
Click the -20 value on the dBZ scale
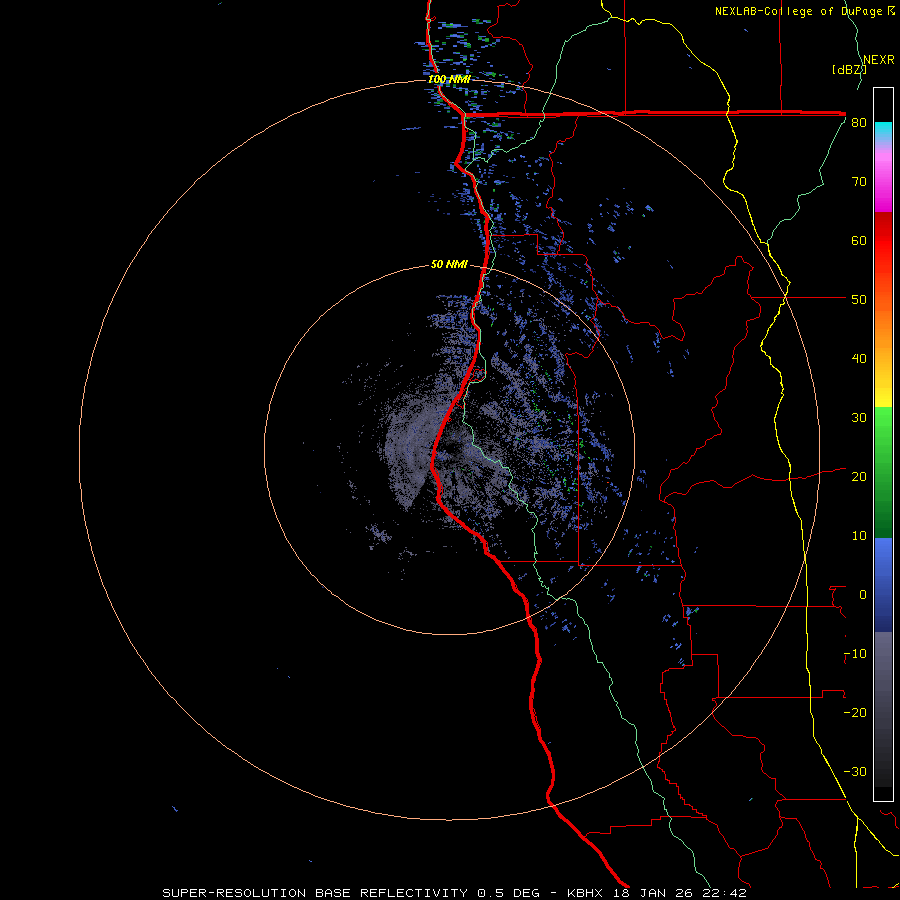tap(855, 713)
